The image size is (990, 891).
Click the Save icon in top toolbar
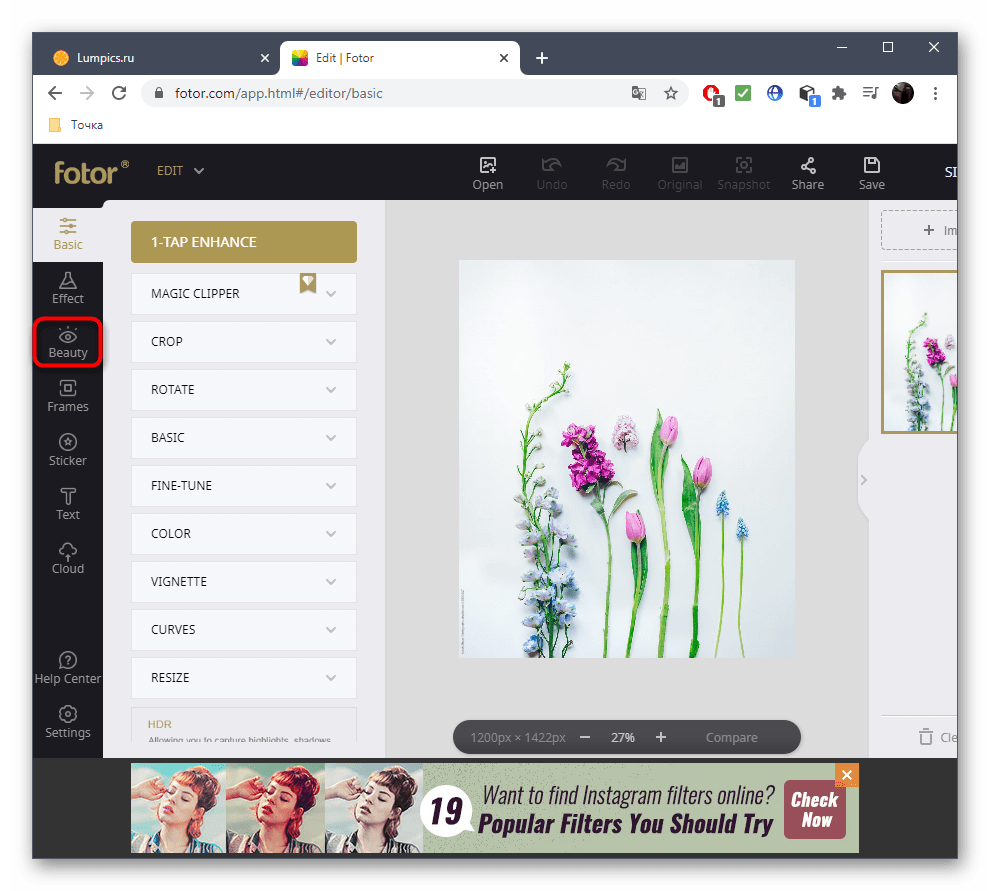tap(871, 172)
